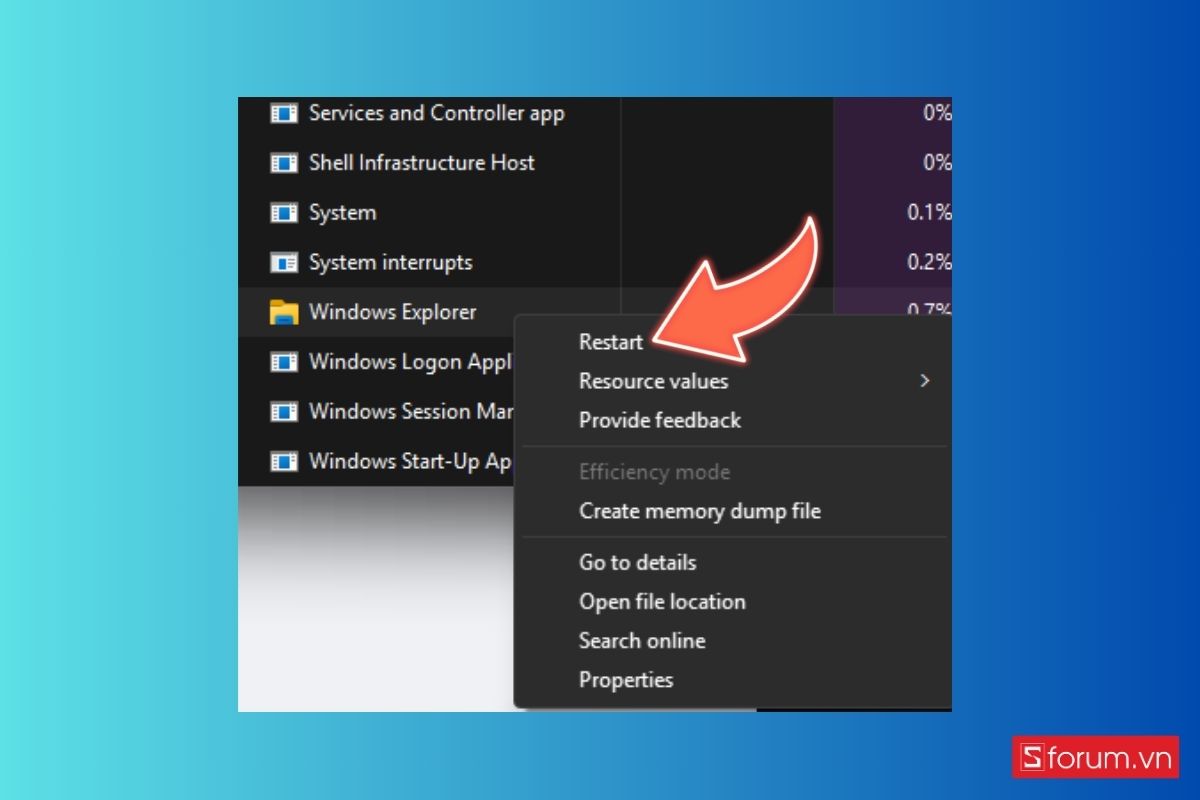Select the System interrupts process name
This screenshot has width=1200, height=800.
pyautogui.click(x=391, y=263)
